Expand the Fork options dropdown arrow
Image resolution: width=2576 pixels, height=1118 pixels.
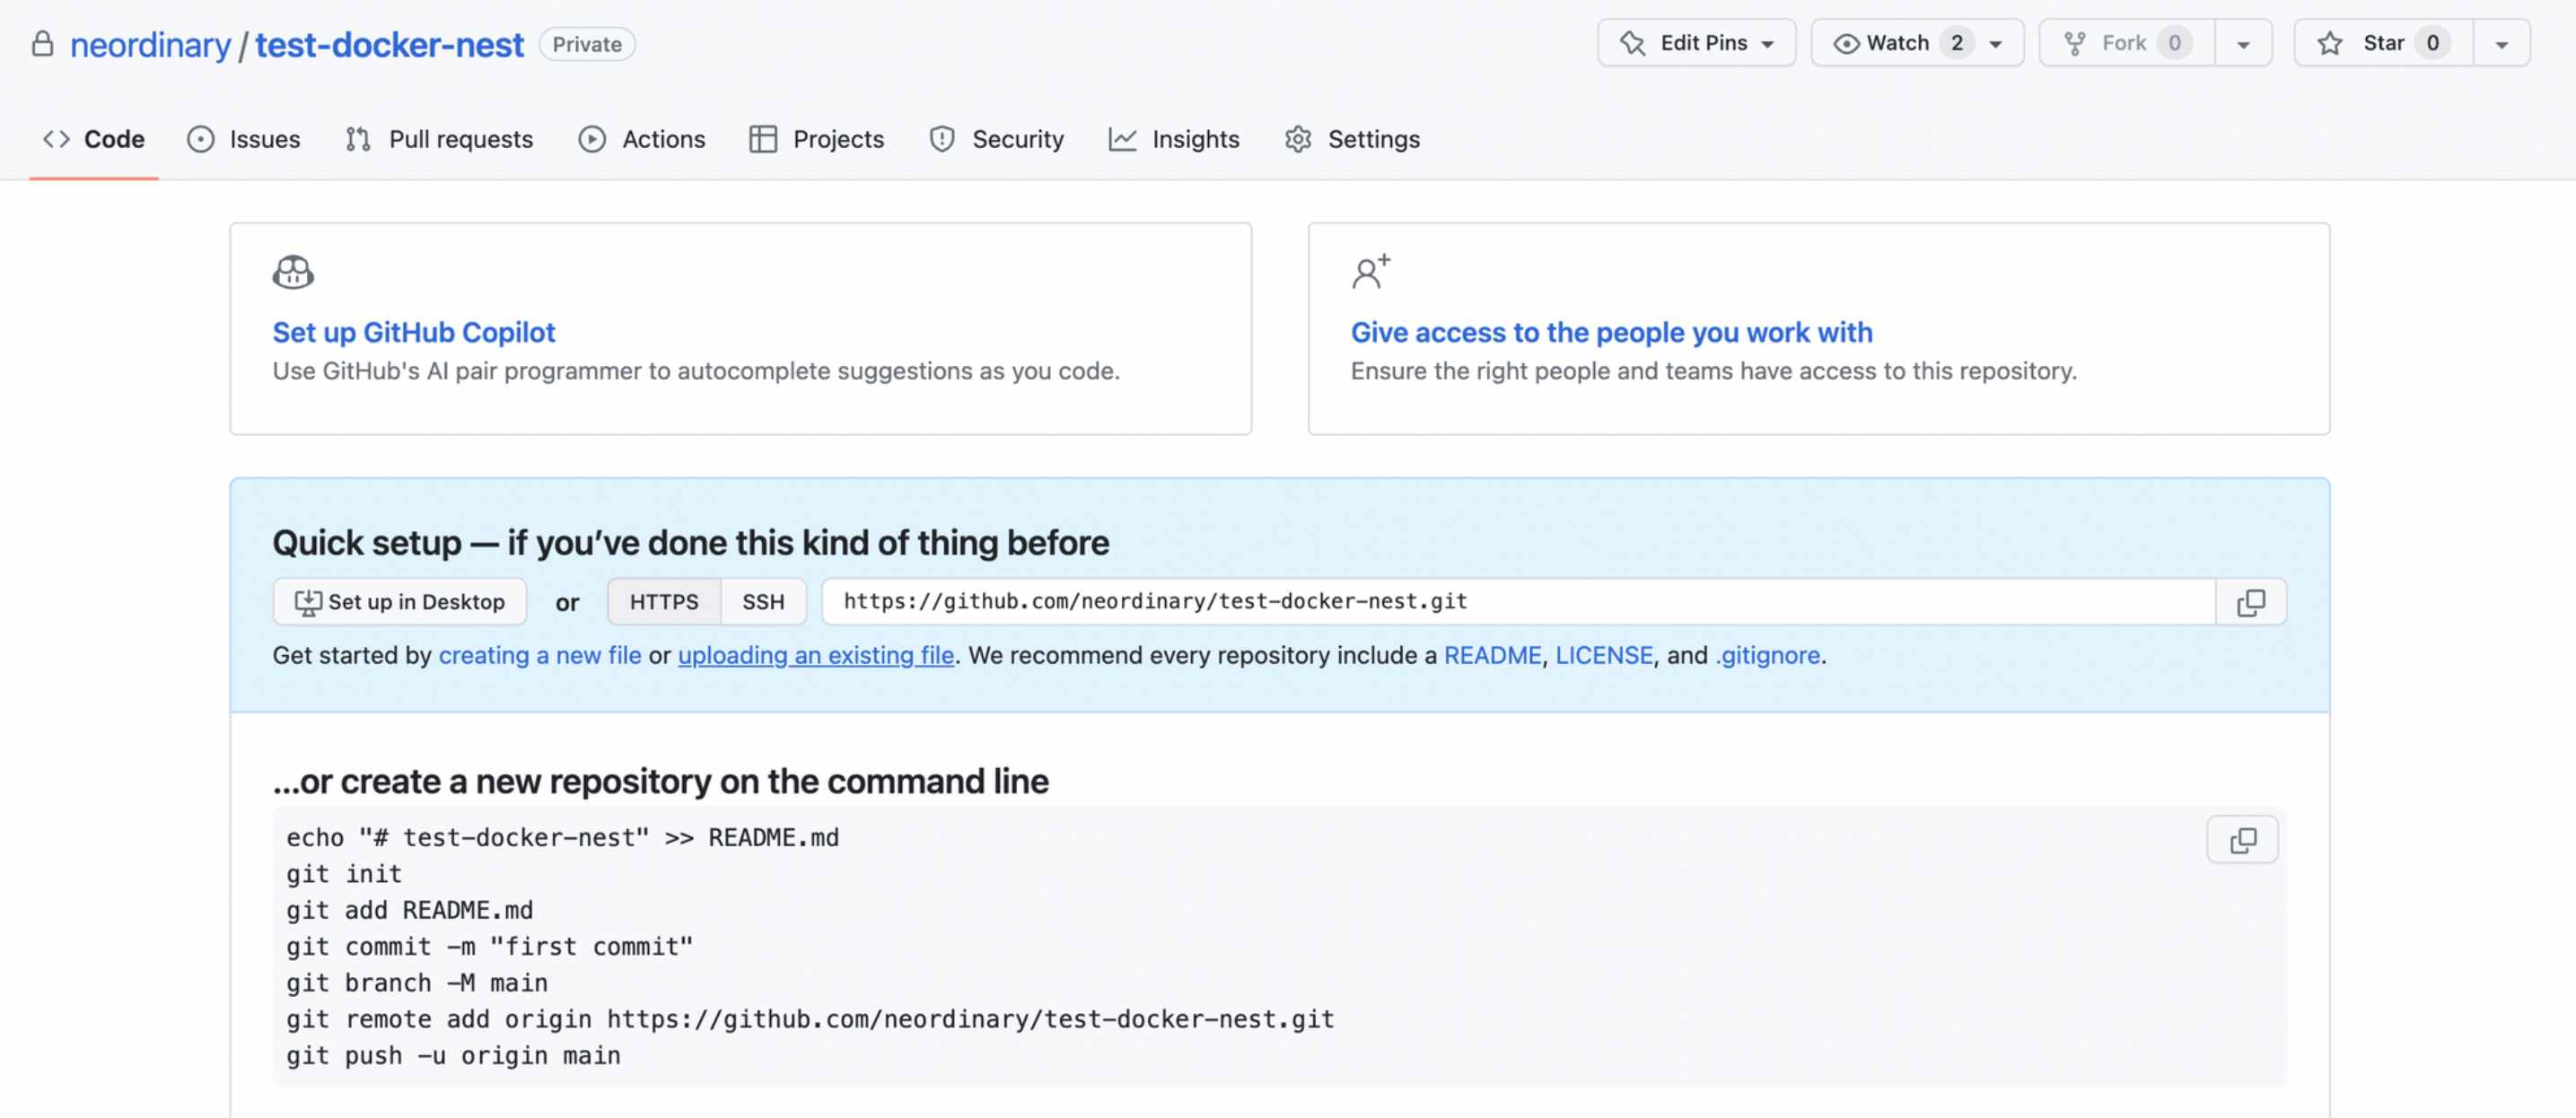coord(2243,44)
